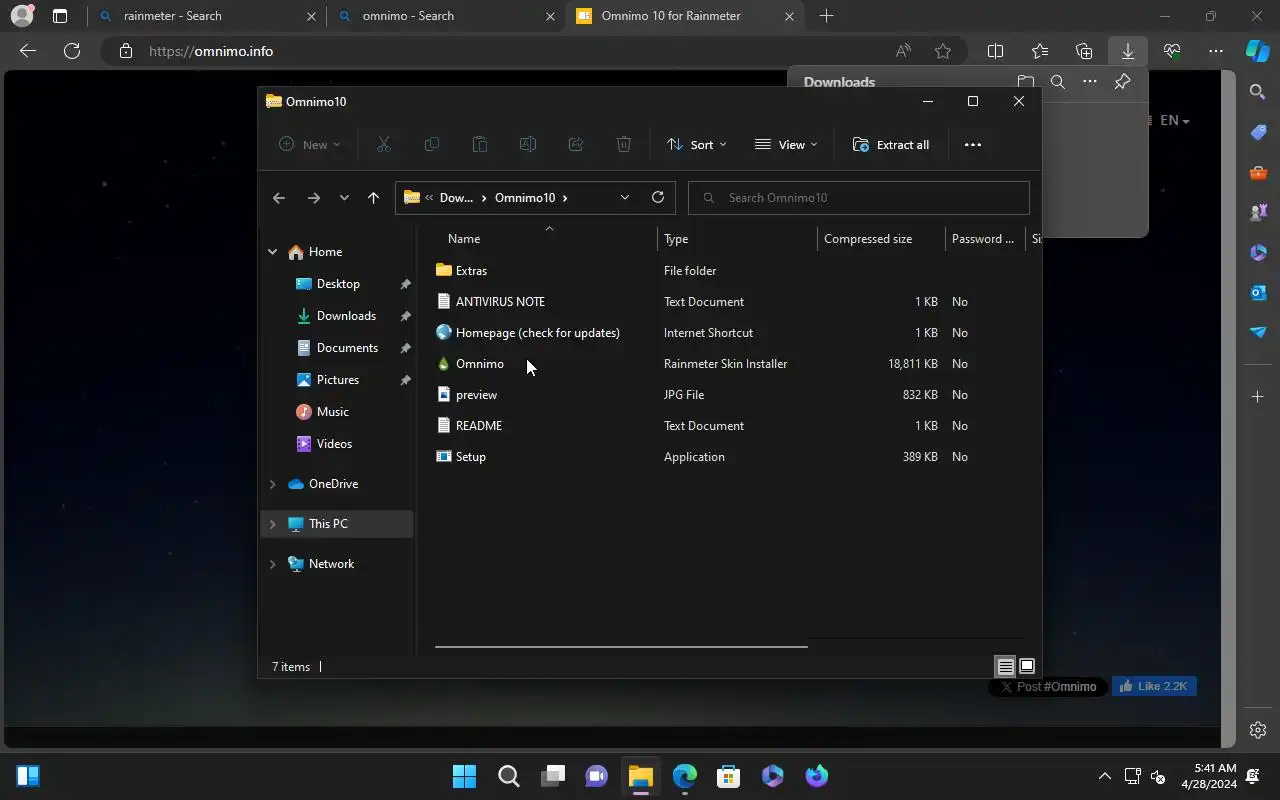Viewport: 1280px width, 800px height.
Task: Expand the This PC tree node
Action: (x=272, y=524)
